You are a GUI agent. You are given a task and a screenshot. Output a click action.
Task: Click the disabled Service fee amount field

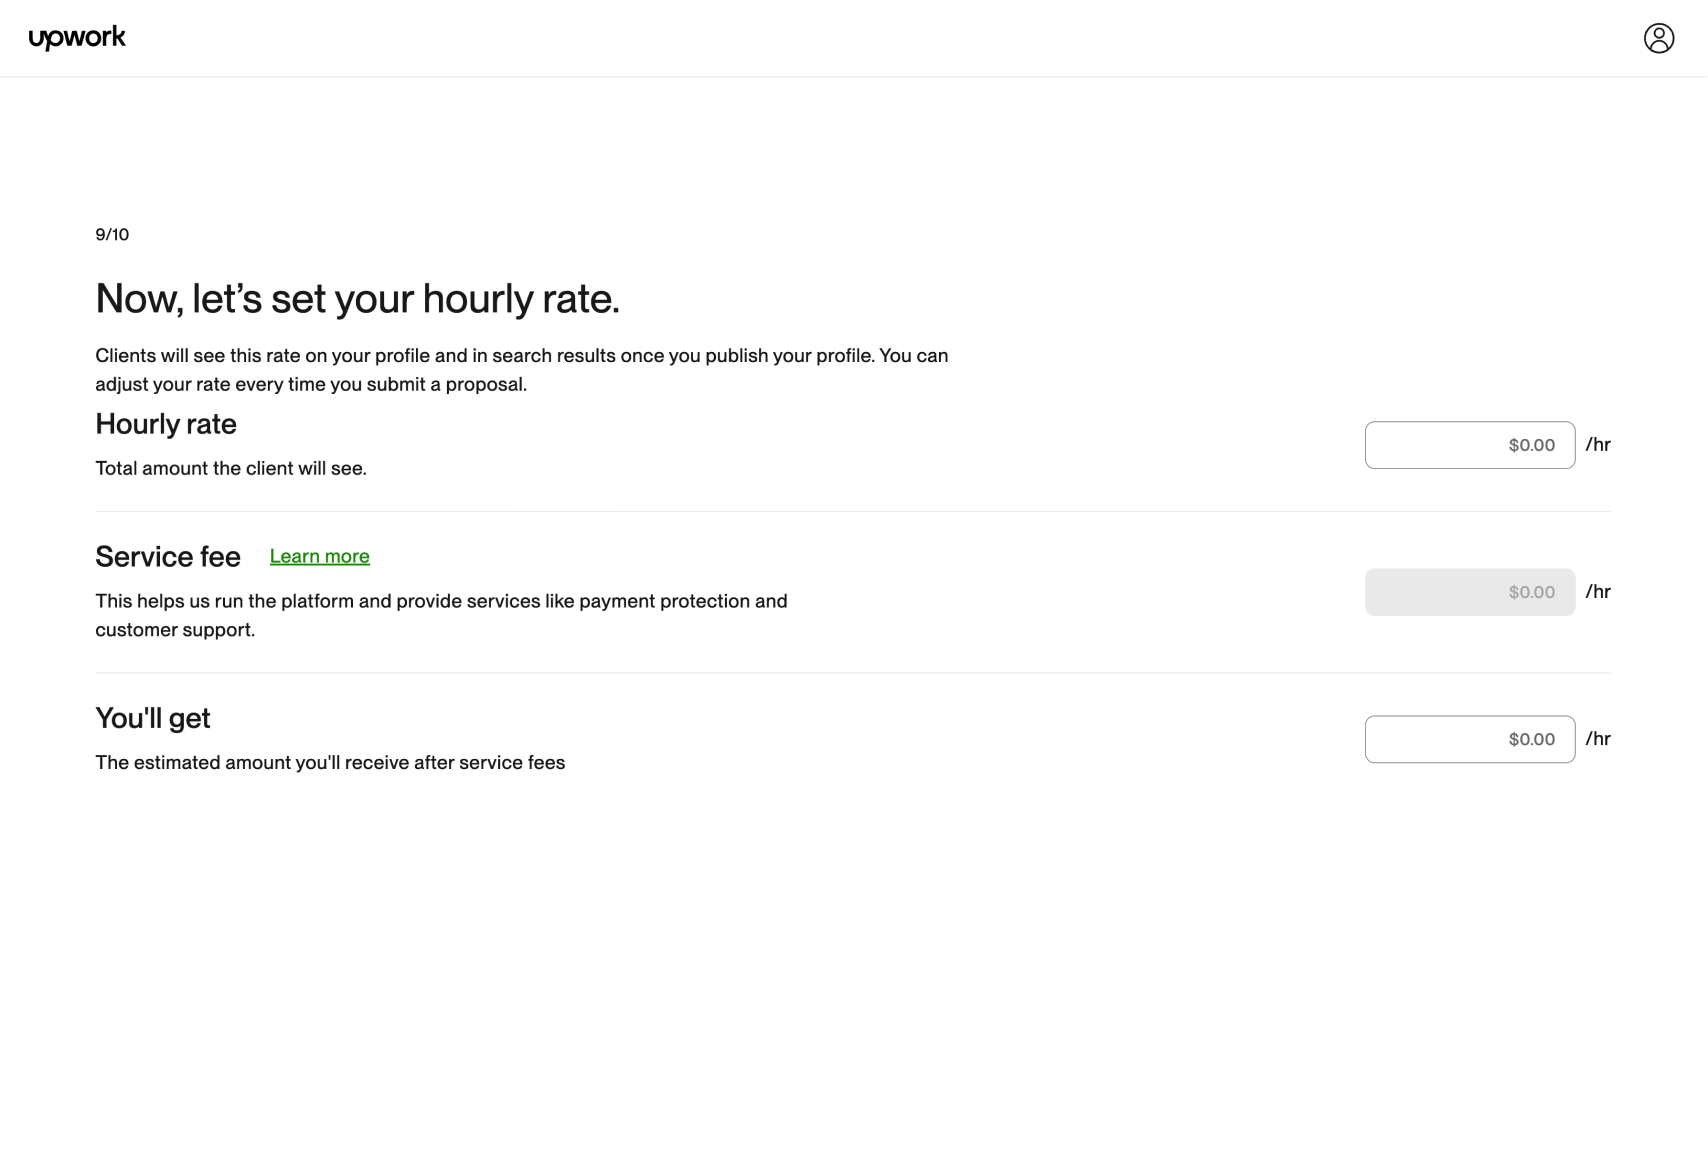1470,592
